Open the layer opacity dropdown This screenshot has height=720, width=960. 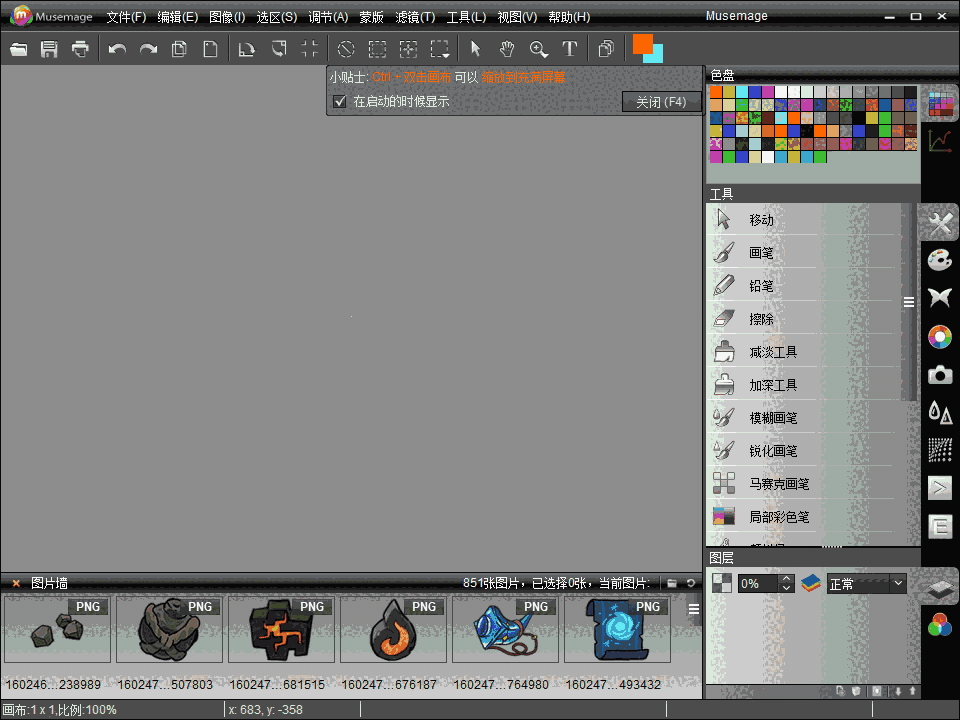coord(785,583)
